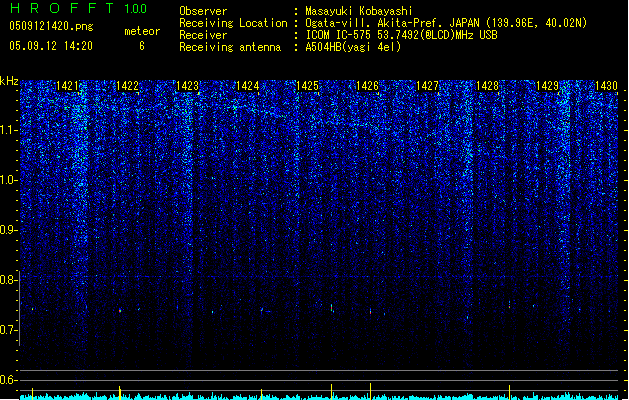The image size is (629, 400).
Task: Click the 1429 time axis label
Action: (548, 86)
